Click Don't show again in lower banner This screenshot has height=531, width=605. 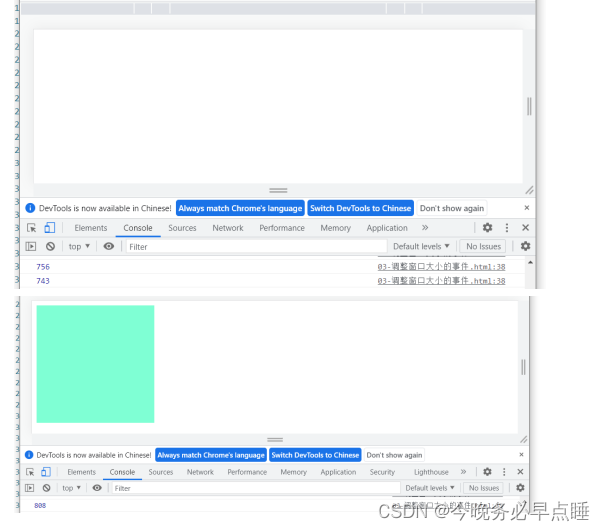[x=394, y=455]
